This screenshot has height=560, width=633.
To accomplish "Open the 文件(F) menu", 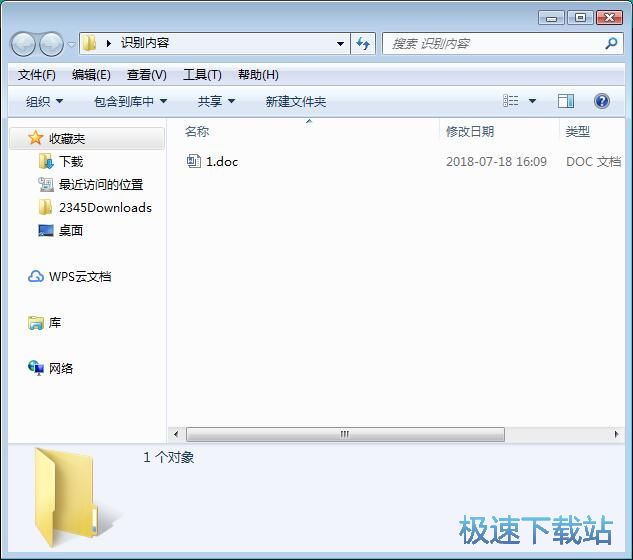I will (x=37, y=75).
